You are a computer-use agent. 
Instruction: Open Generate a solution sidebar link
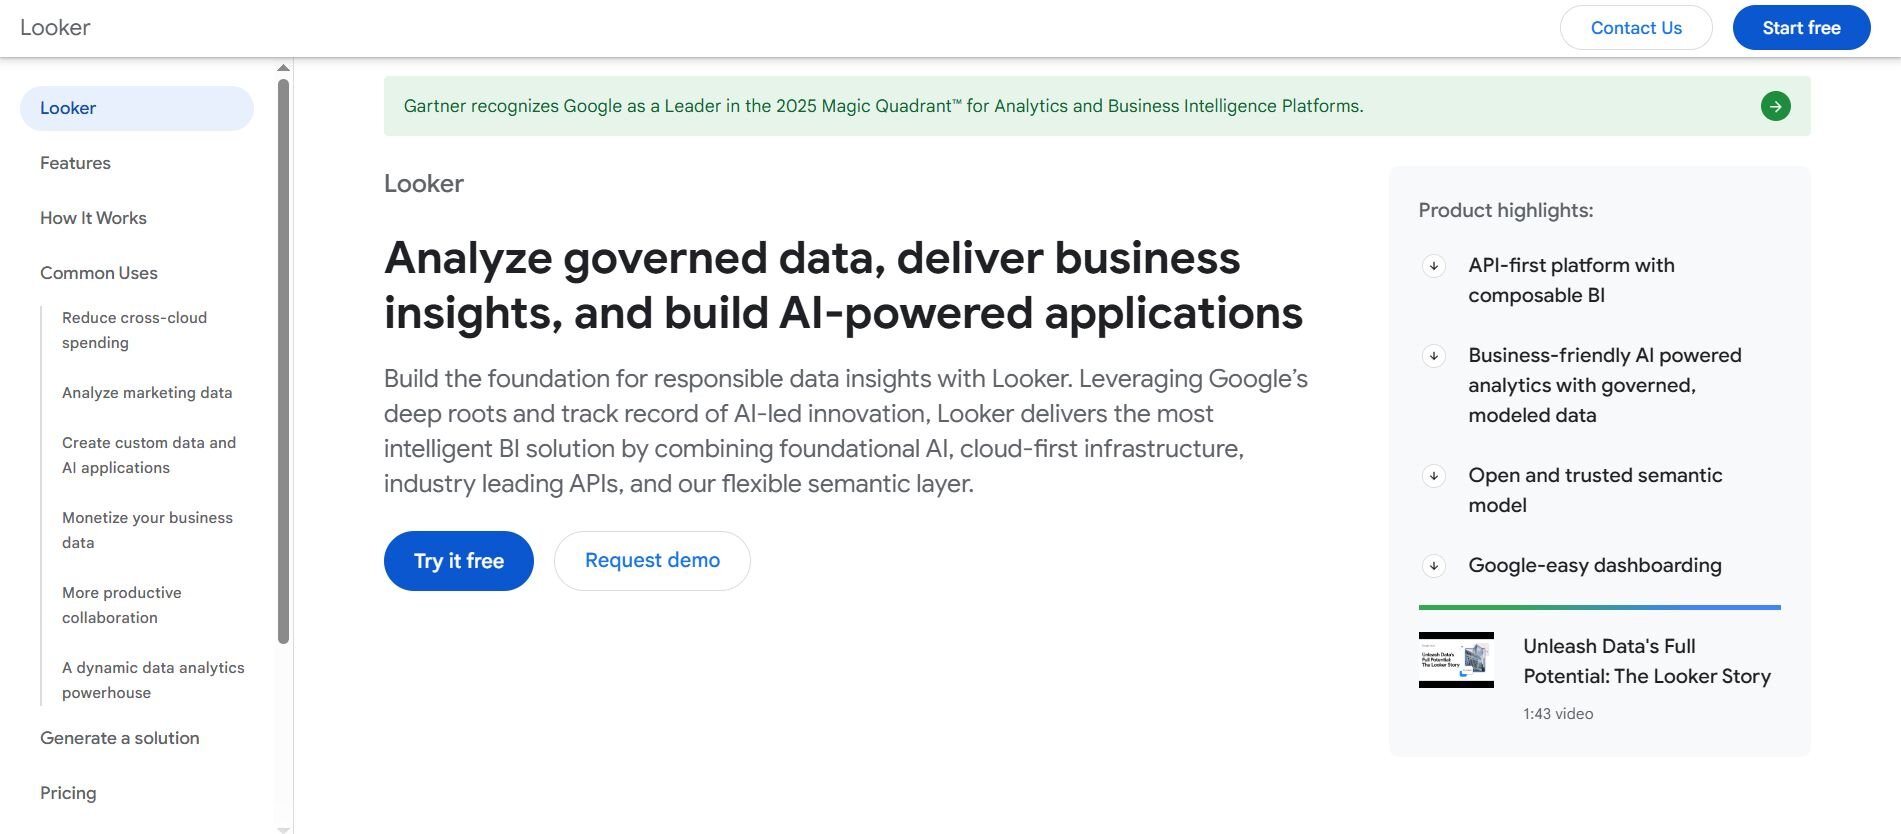120,738
